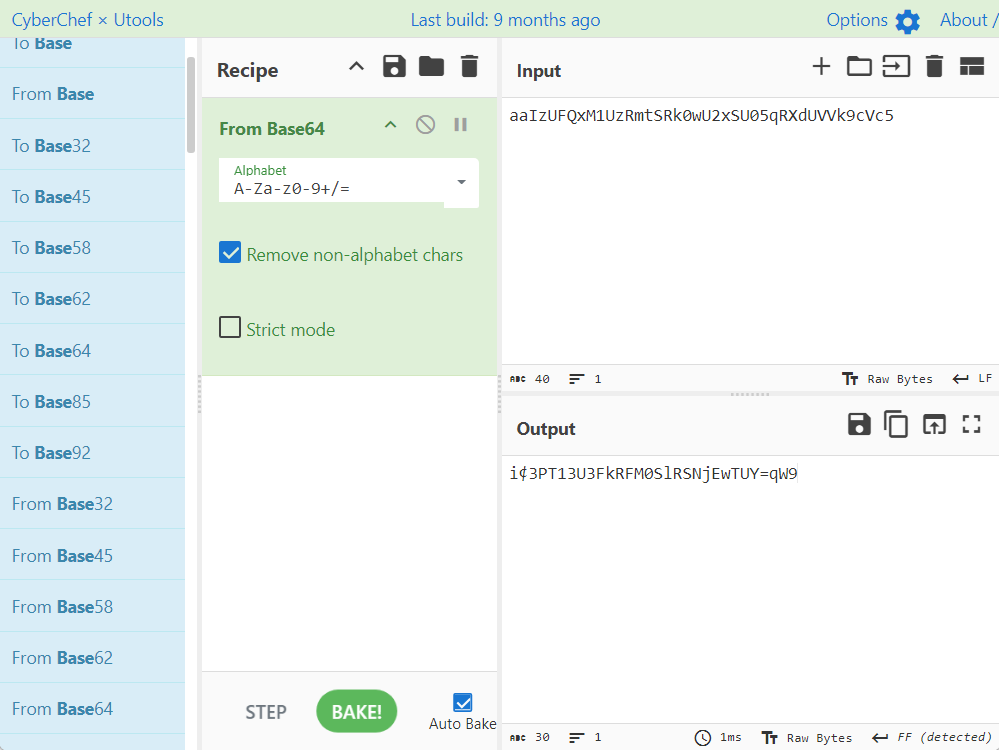Load a recipe via folder icon
The height and width of the screenshot is (750, 999).
tap(431, 66)
